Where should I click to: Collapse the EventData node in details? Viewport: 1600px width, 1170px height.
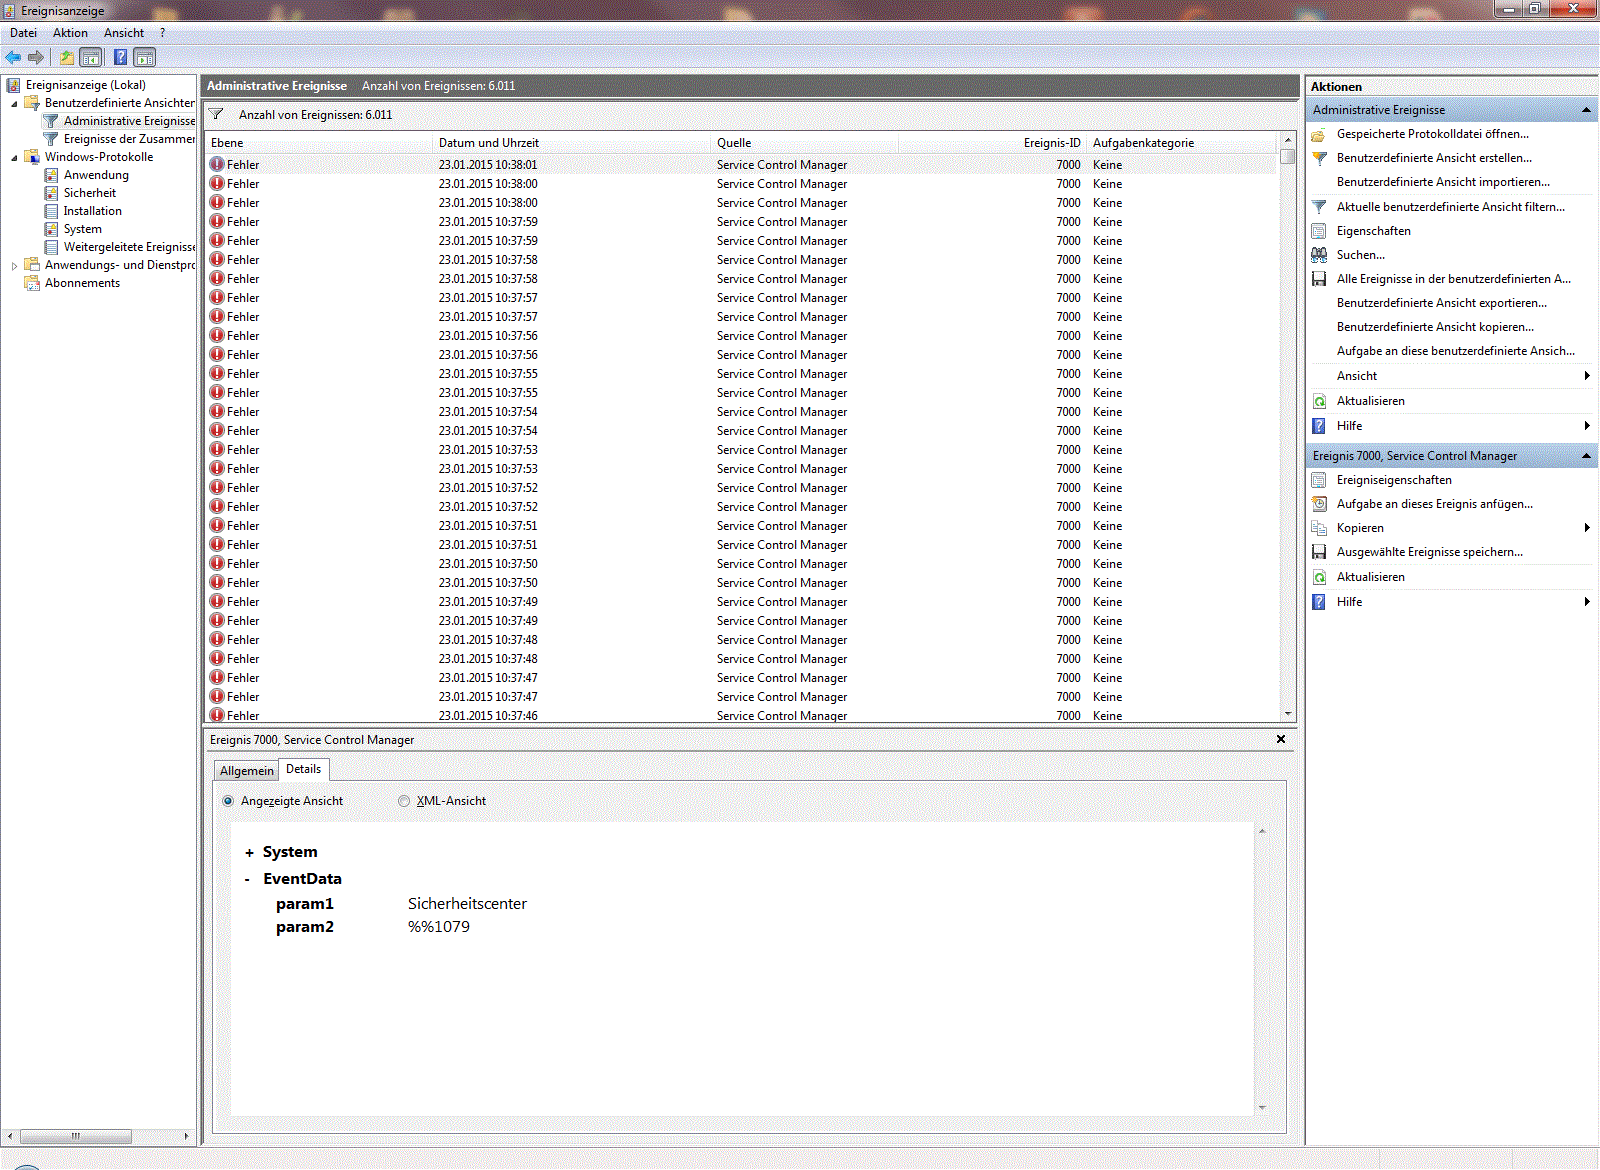click(x=248, y=880)
